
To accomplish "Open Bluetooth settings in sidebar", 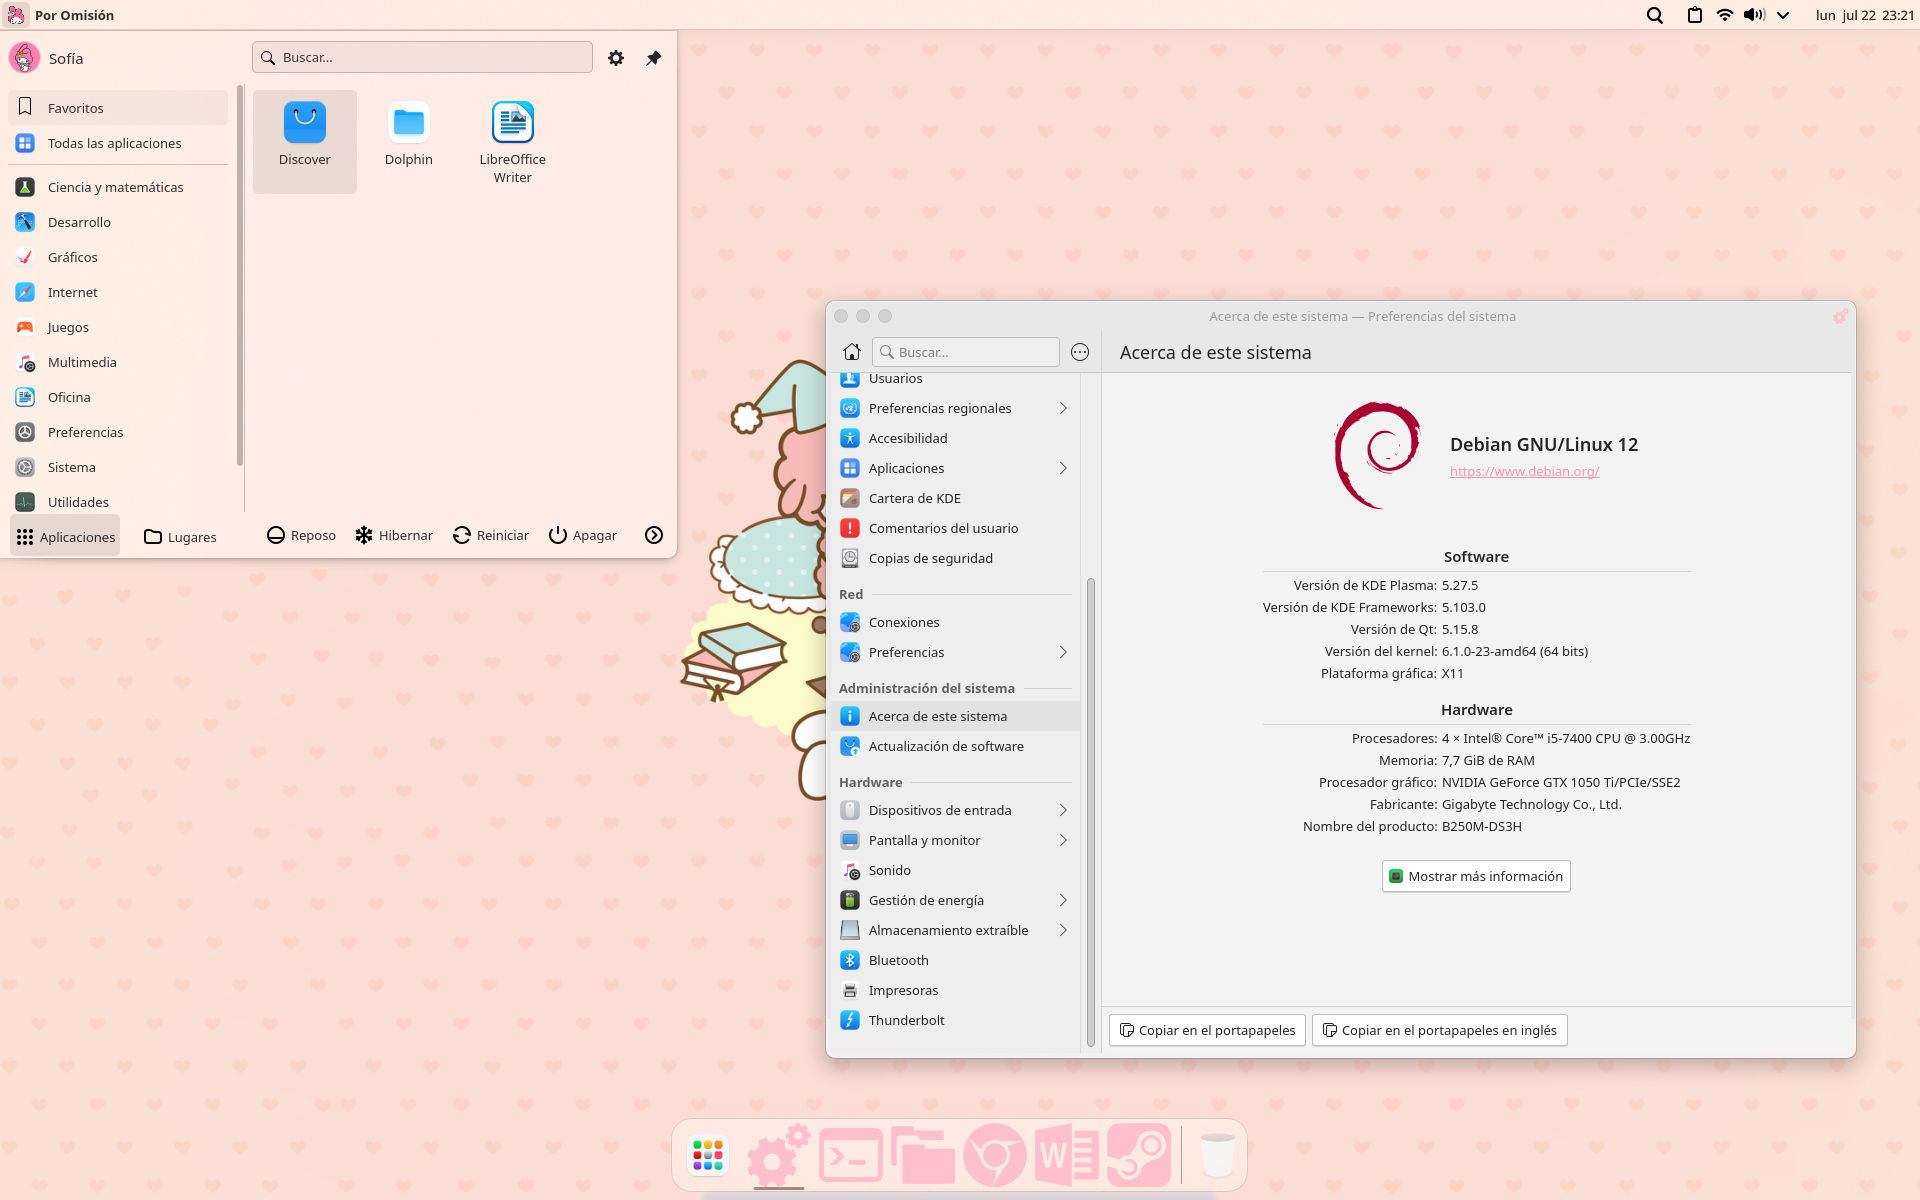I will tap(896, 959).
